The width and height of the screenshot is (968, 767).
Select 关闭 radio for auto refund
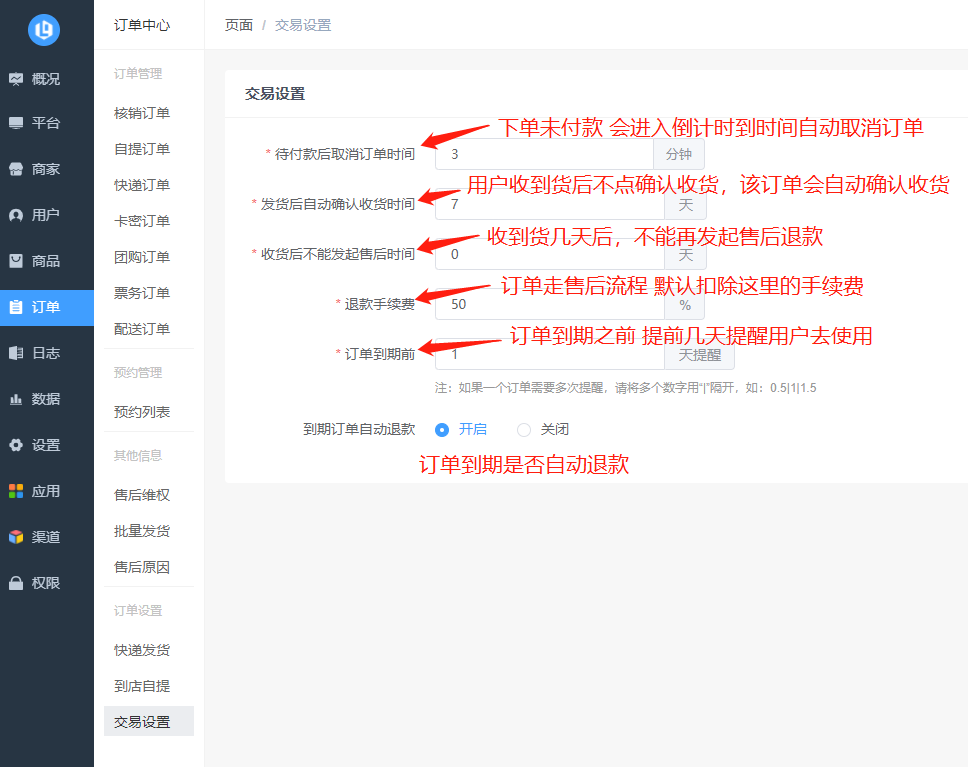coord(524,430)
